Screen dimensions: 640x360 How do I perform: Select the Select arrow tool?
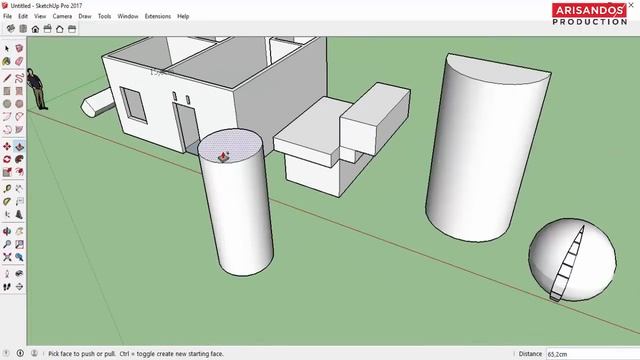(x=7, y=49)
